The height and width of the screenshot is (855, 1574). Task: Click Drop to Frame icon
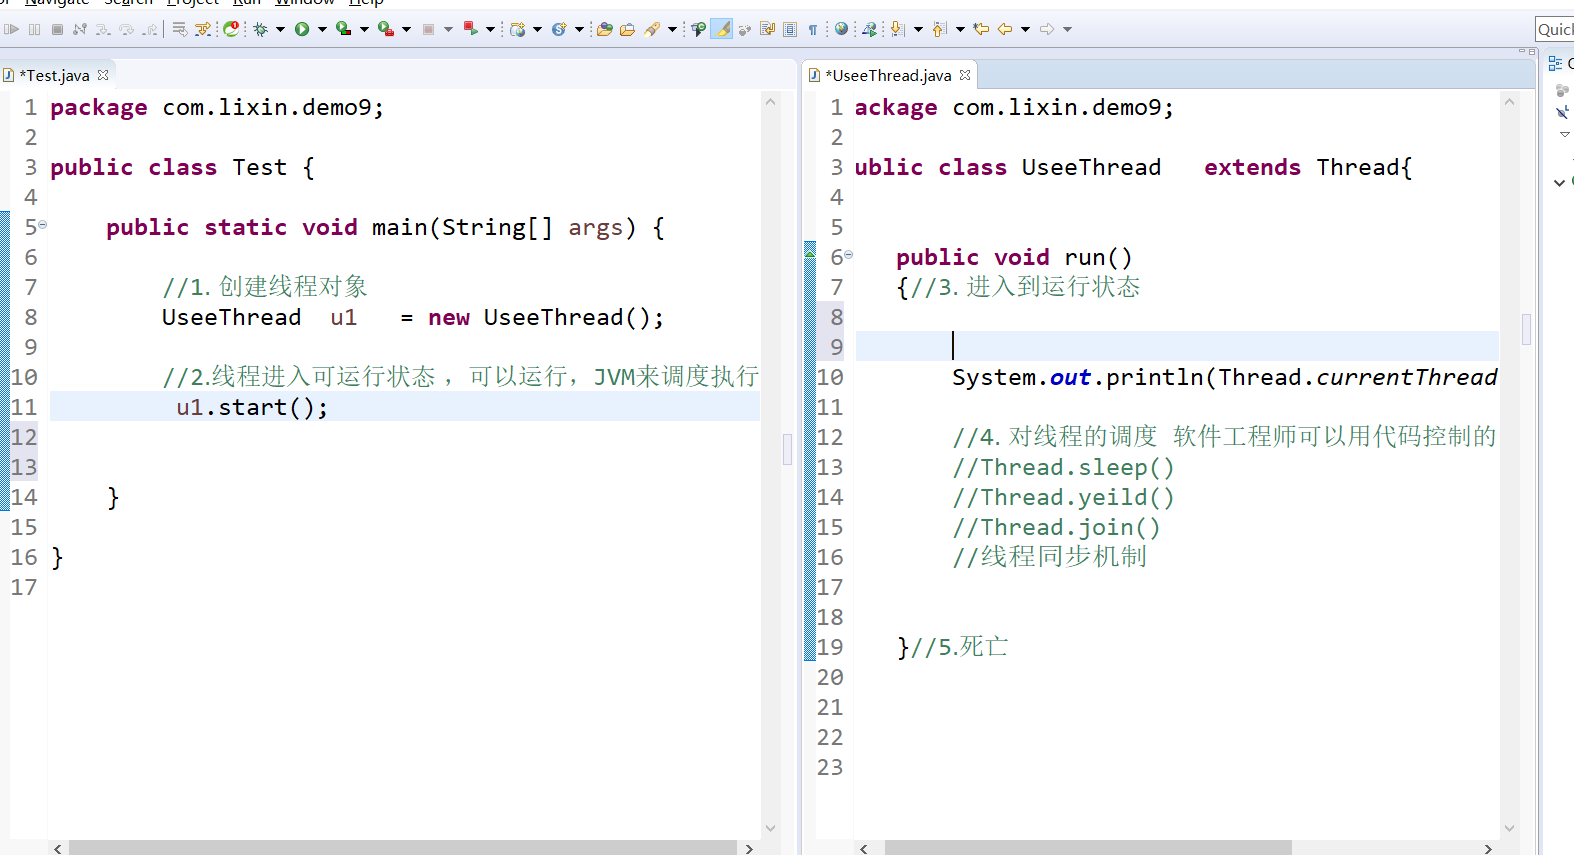(179, 29)
